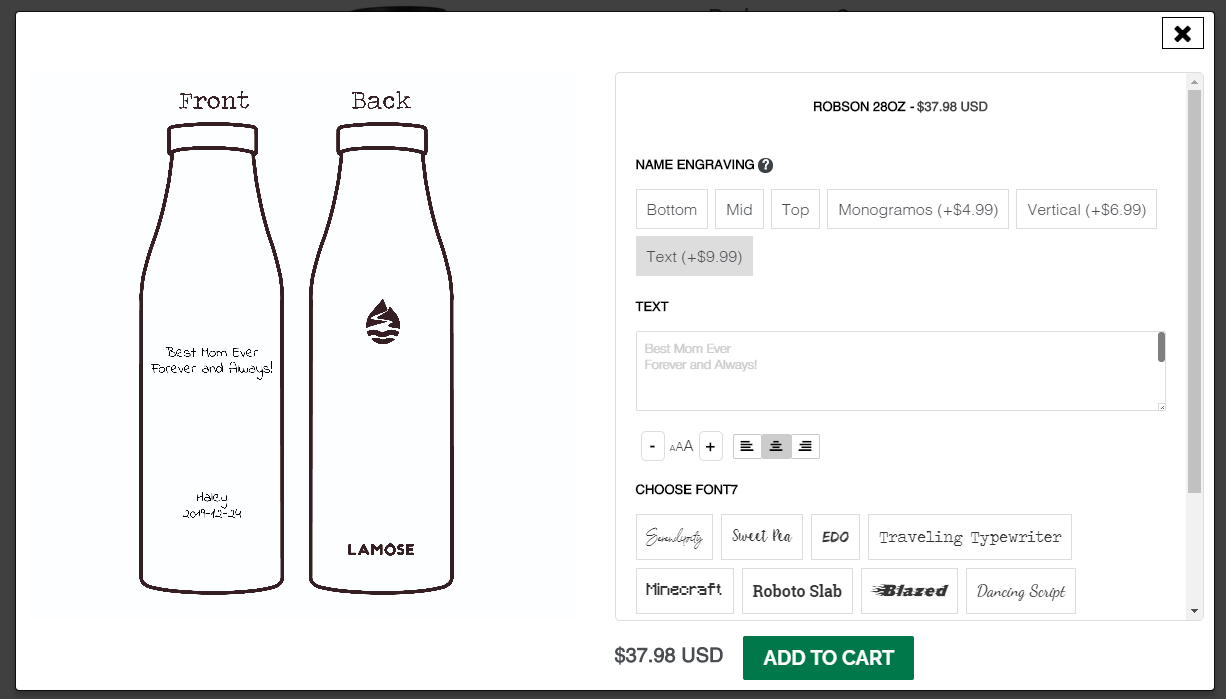Click the Add to Cart button

828,658
